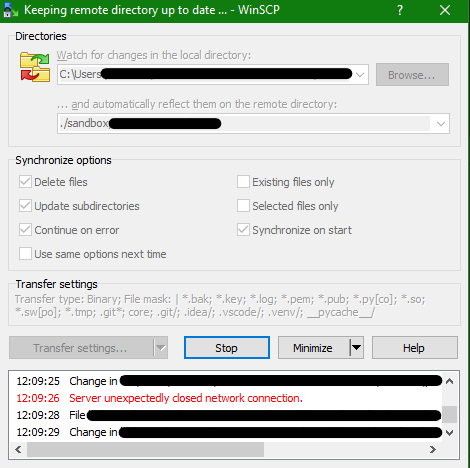Click the horizontal scroll right arrow
Screen dimensions: 470x468
[x=433, y=450]
